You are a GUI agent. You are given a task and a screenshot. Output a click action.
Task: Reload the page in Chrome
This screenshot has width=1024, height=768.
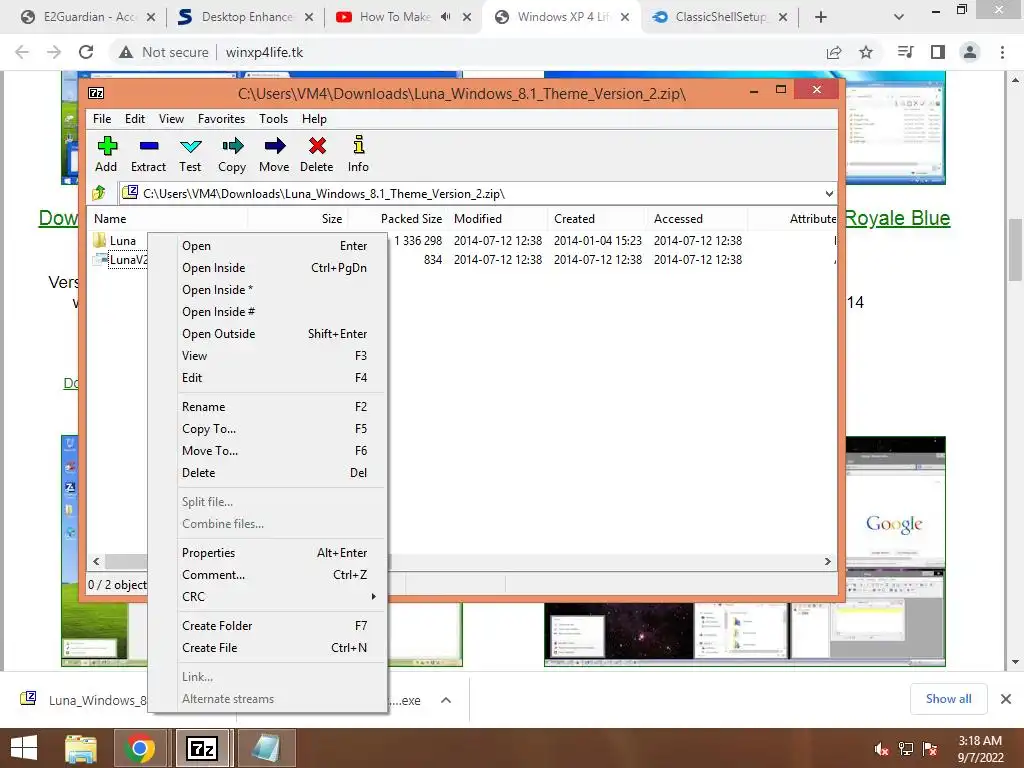pyautogui.click(x=86, y=52)
